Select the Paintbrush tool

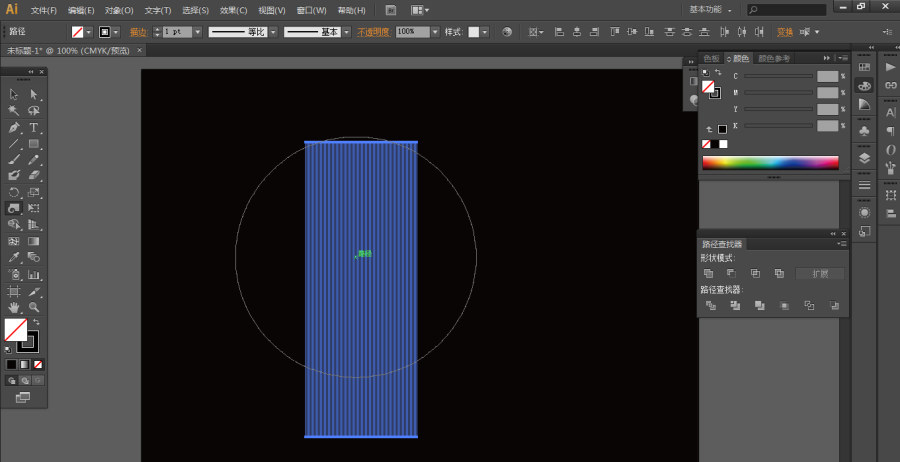click(14, 160)
